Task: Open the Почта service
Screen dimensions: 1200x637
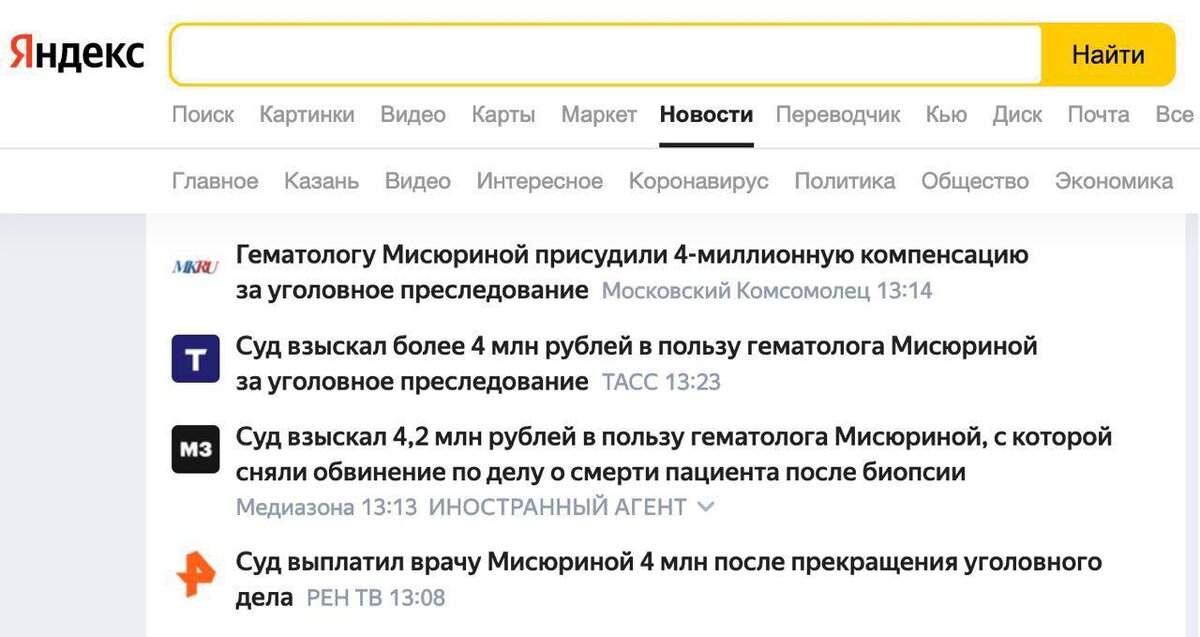Action: pos(1098,114)
